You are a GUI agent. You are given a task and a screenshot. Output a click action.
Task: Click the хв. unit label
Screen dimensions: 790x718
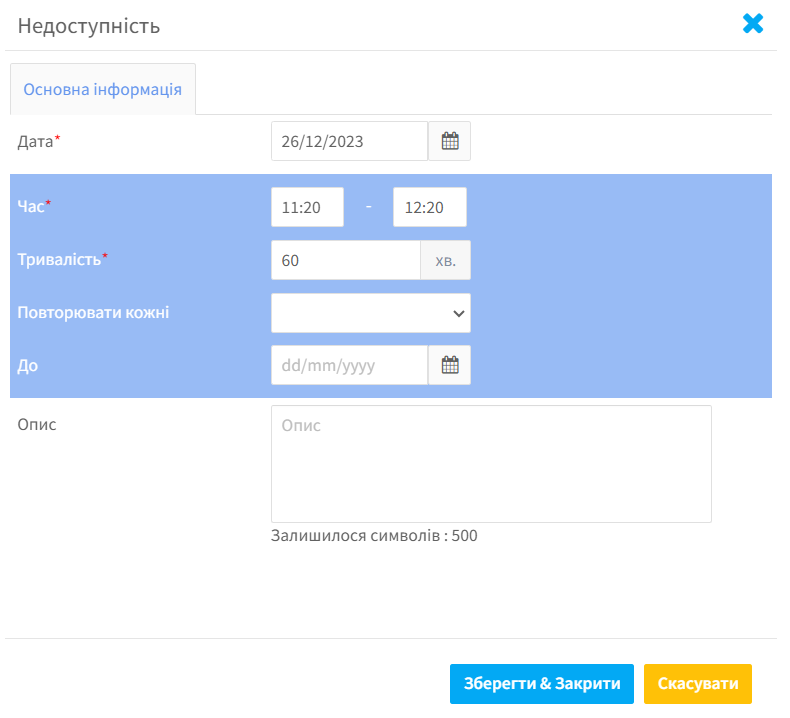coord(445,260)
